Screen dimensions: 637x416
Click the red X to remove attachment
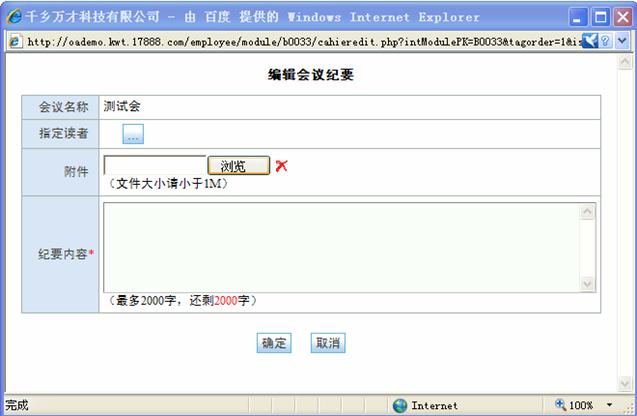click(x=281, y=166)
